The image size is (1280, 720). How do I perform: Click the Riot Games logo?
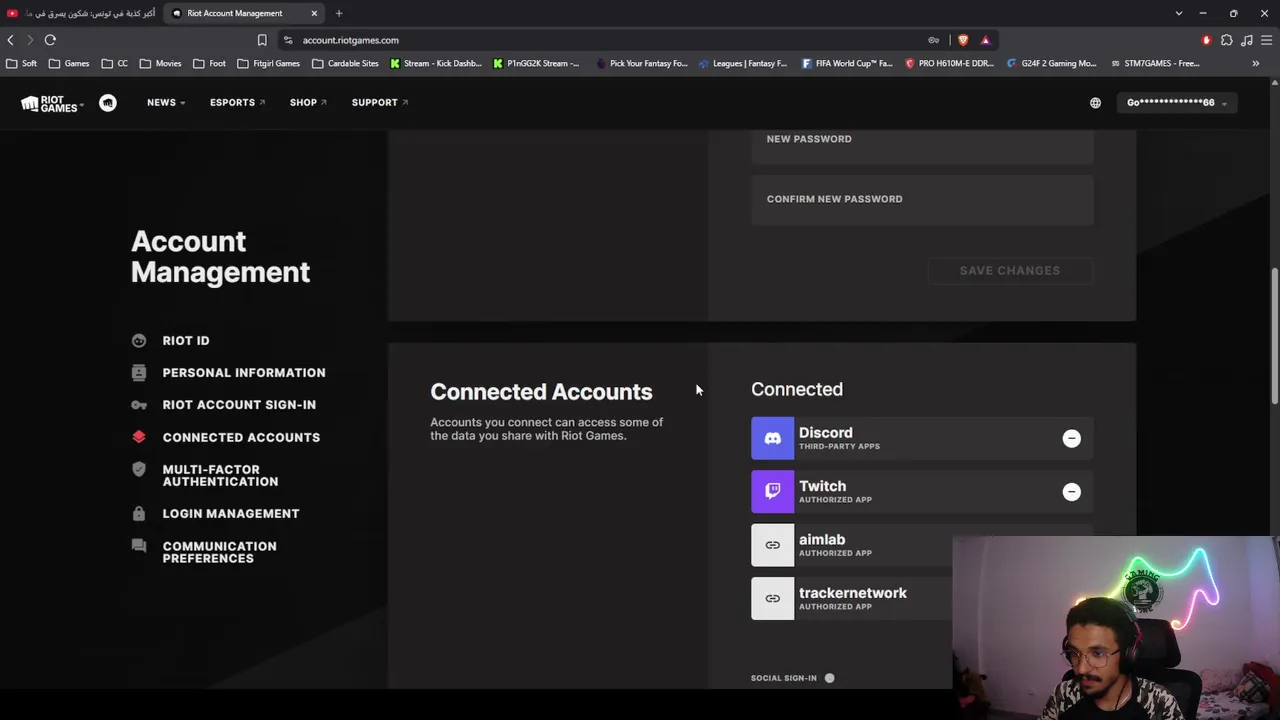(50, 103)
